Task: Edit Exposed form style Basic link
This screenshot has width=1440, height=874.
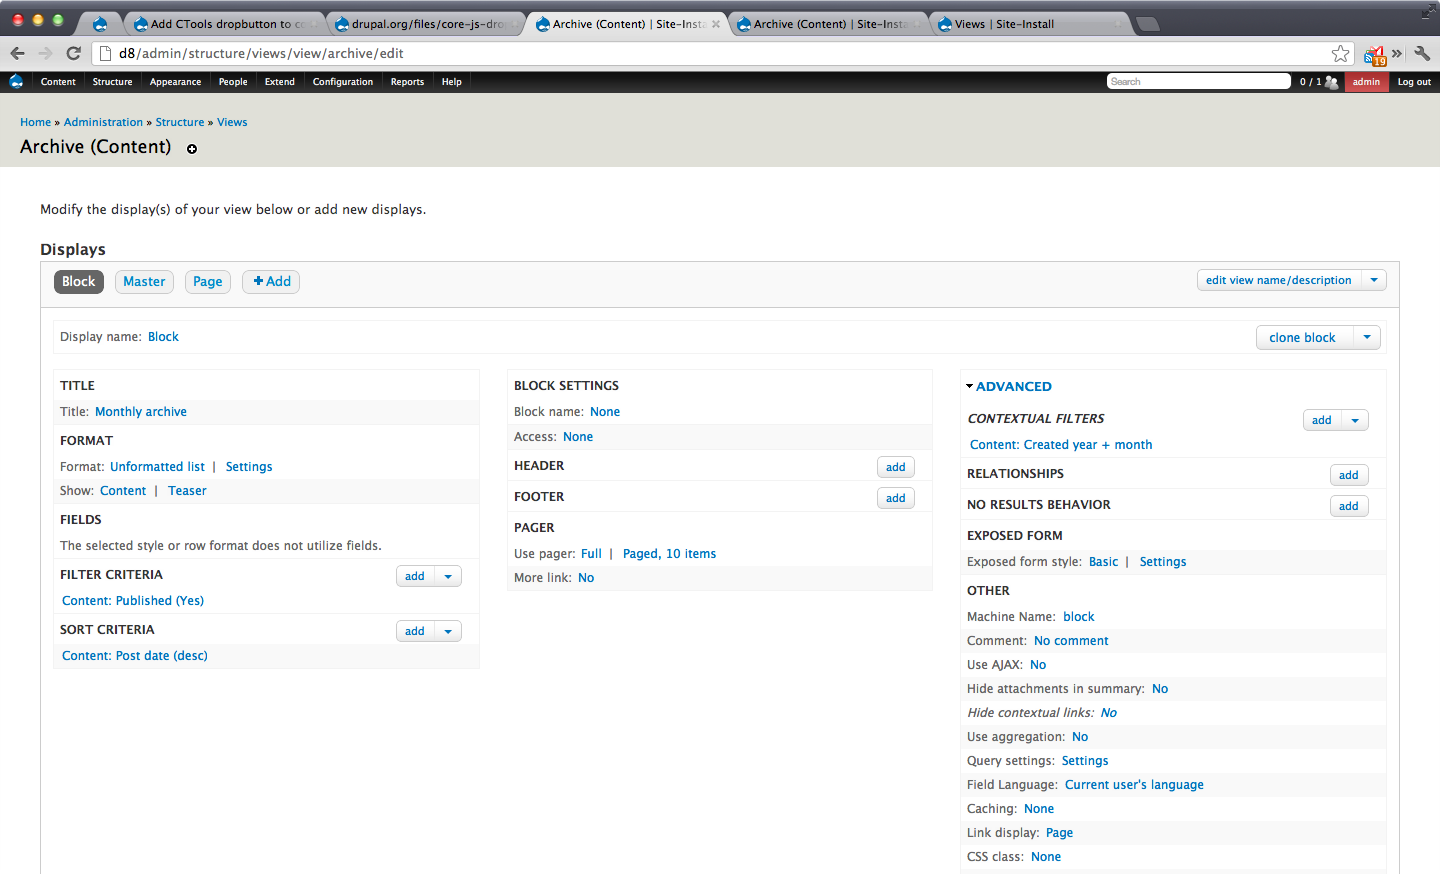Action: pyautogui.click(x=1103, y=562)
